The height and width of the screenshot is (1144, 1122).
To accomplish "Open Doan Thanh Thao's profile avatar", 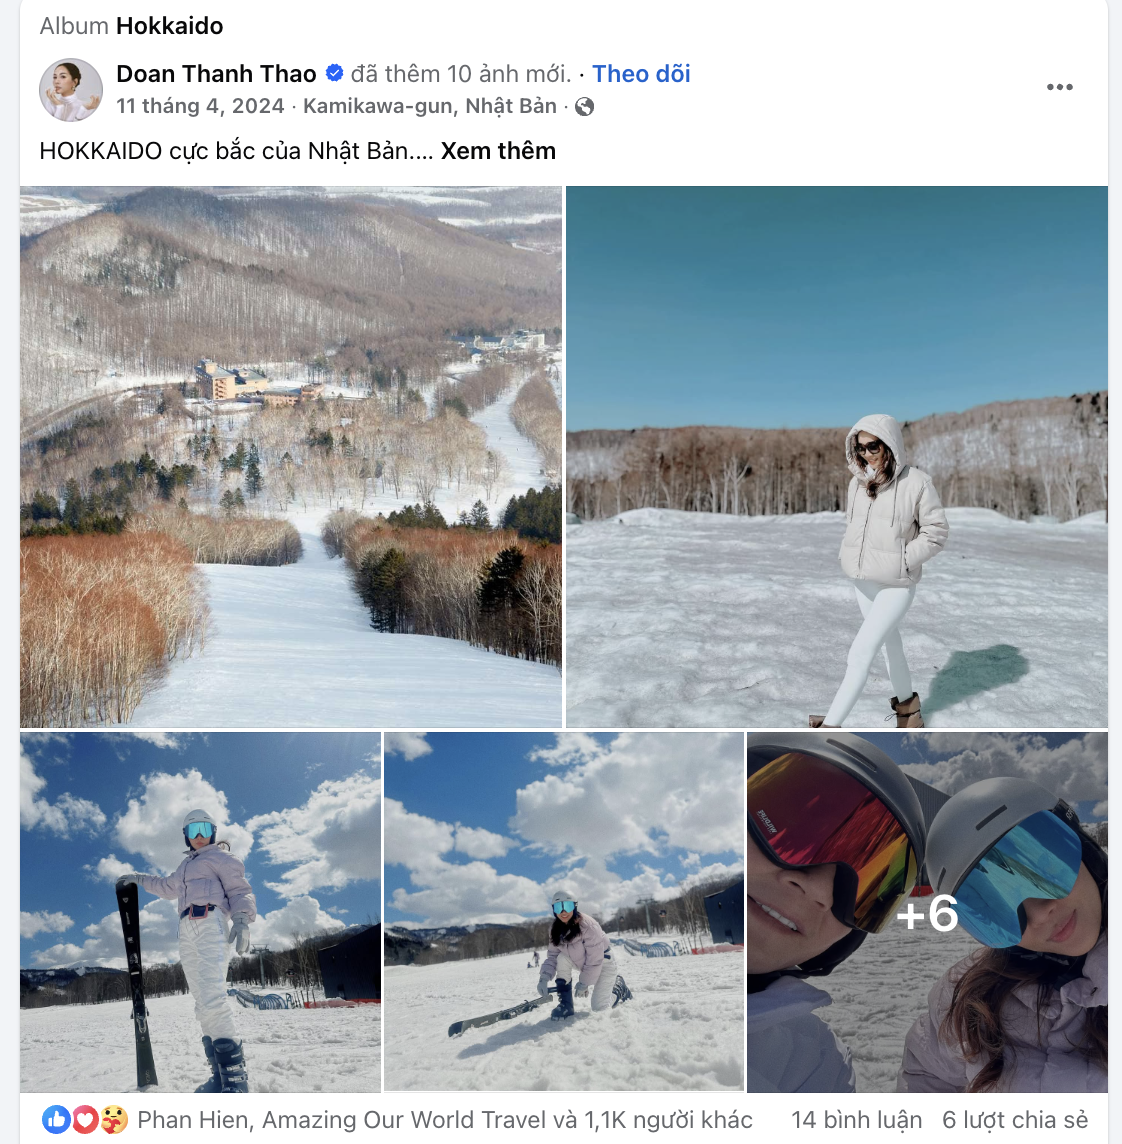I will [x=71, y=90].
